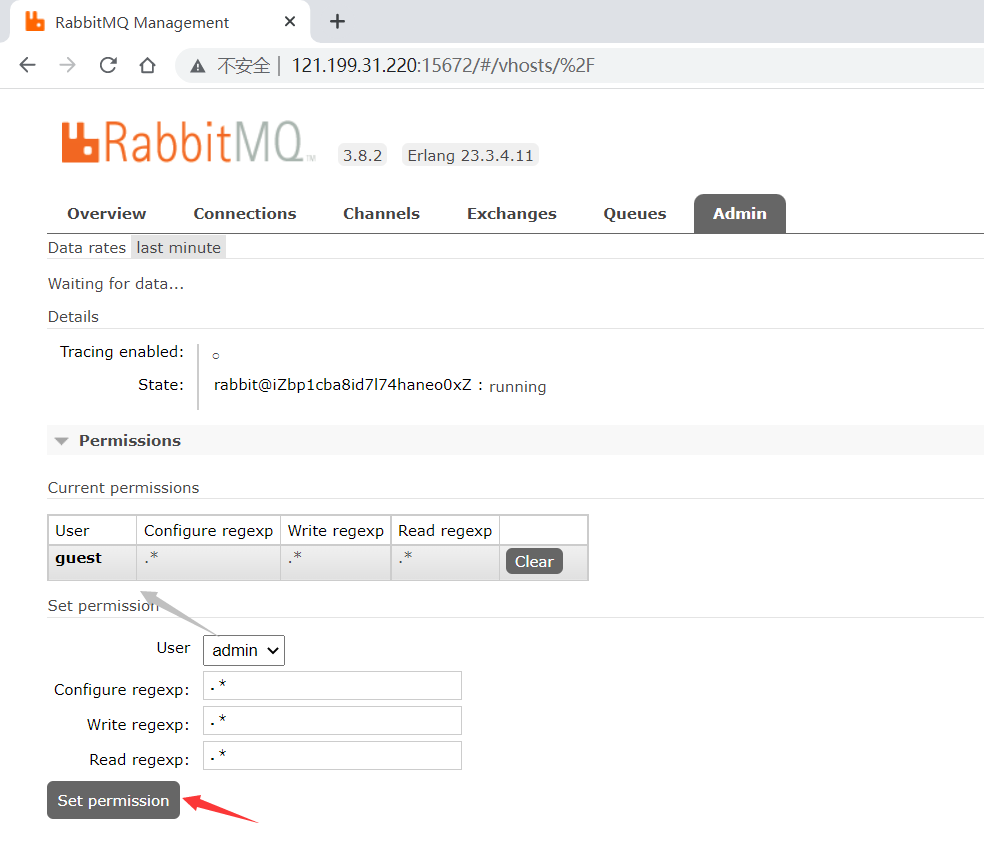Click the address bar URL
This screenshot has width=984, height=841.
(x=443, y=65)
